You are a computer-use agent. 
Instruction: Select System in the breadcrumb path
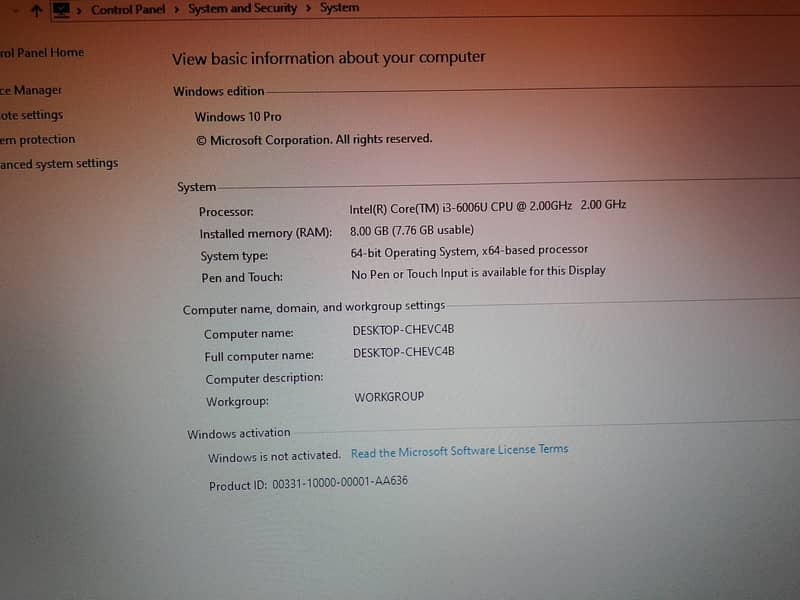pos(339,8)
